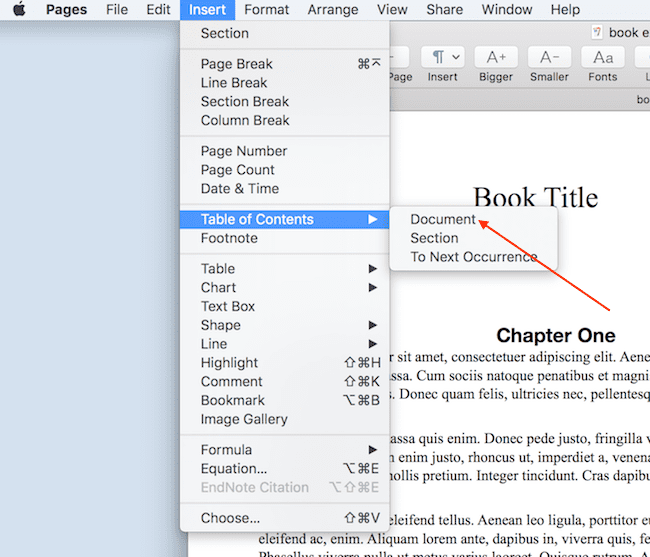Image resolution: width=650 pixels, height=557 pixels.
Task: Click the Apple logo menu
Action: coord(18,10)
